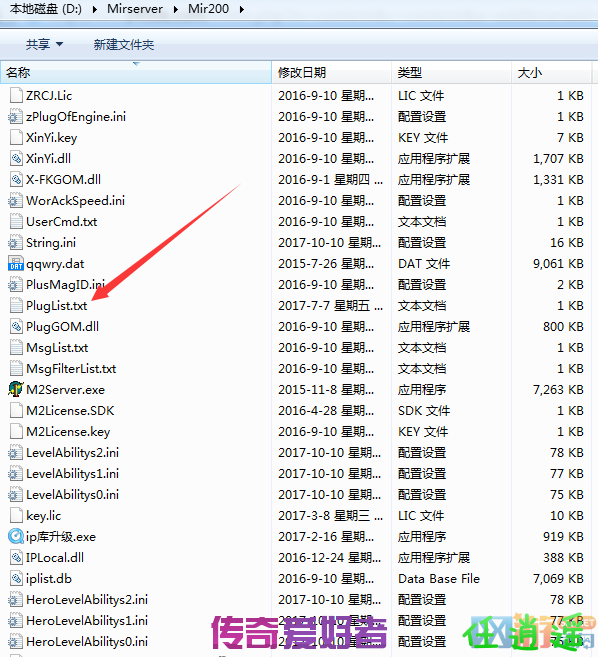Image resolution: width=598 pixels, height=657 pixels.
Task: Click the zPlugOfEngine.ini settings icon
Action: [16, 116]
